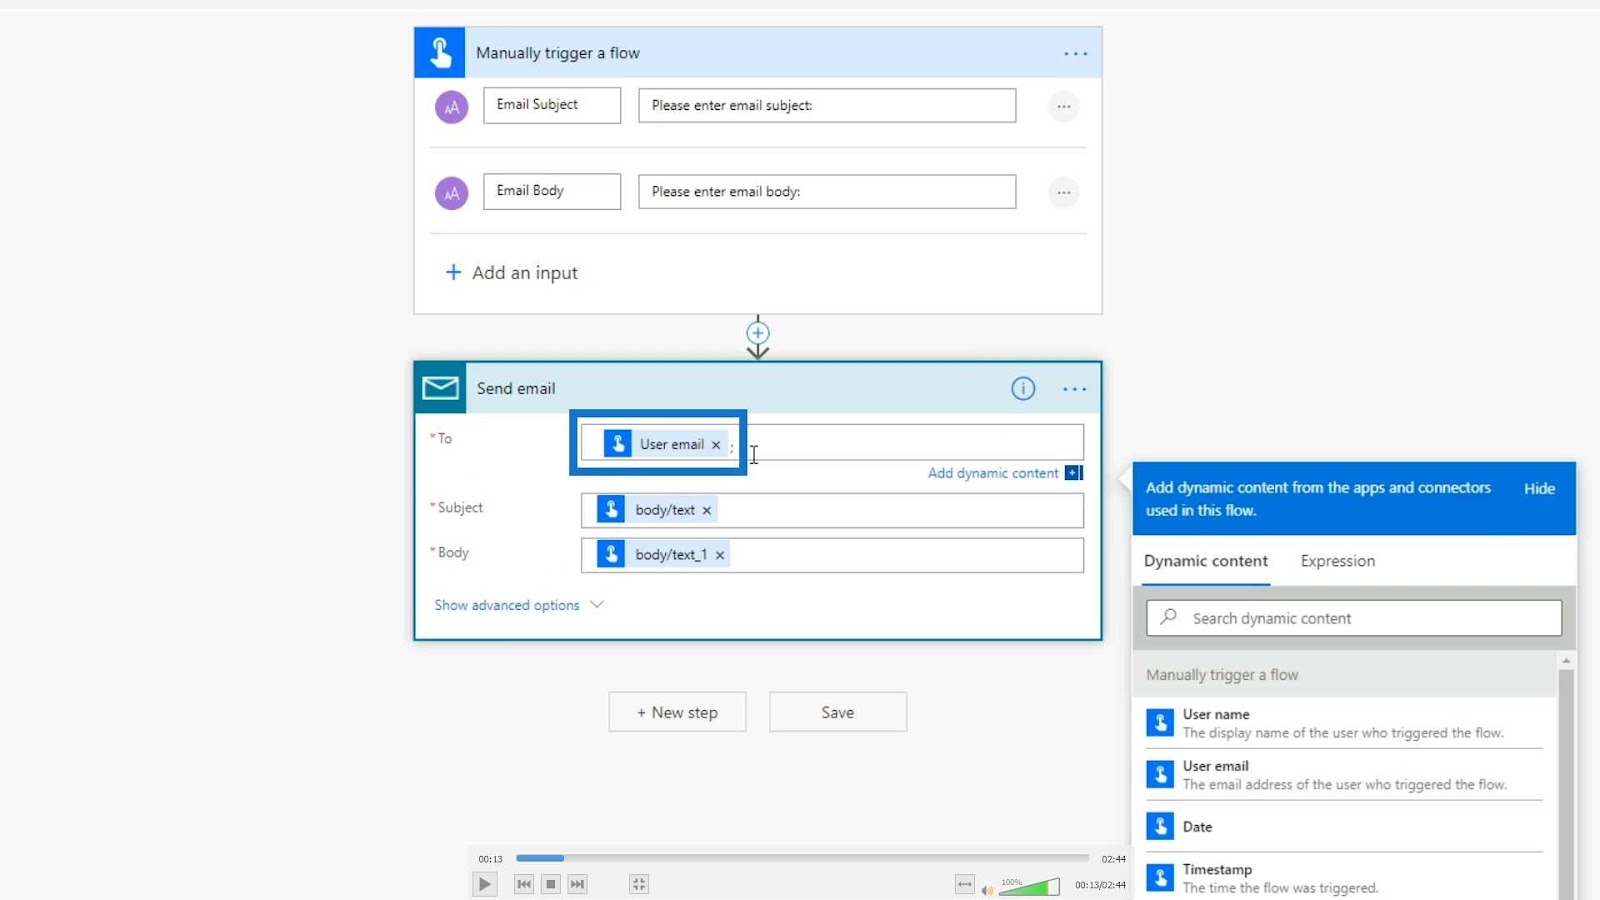Select User name dynamic content item
1600x900 pixels.
tap(1343, 723)
